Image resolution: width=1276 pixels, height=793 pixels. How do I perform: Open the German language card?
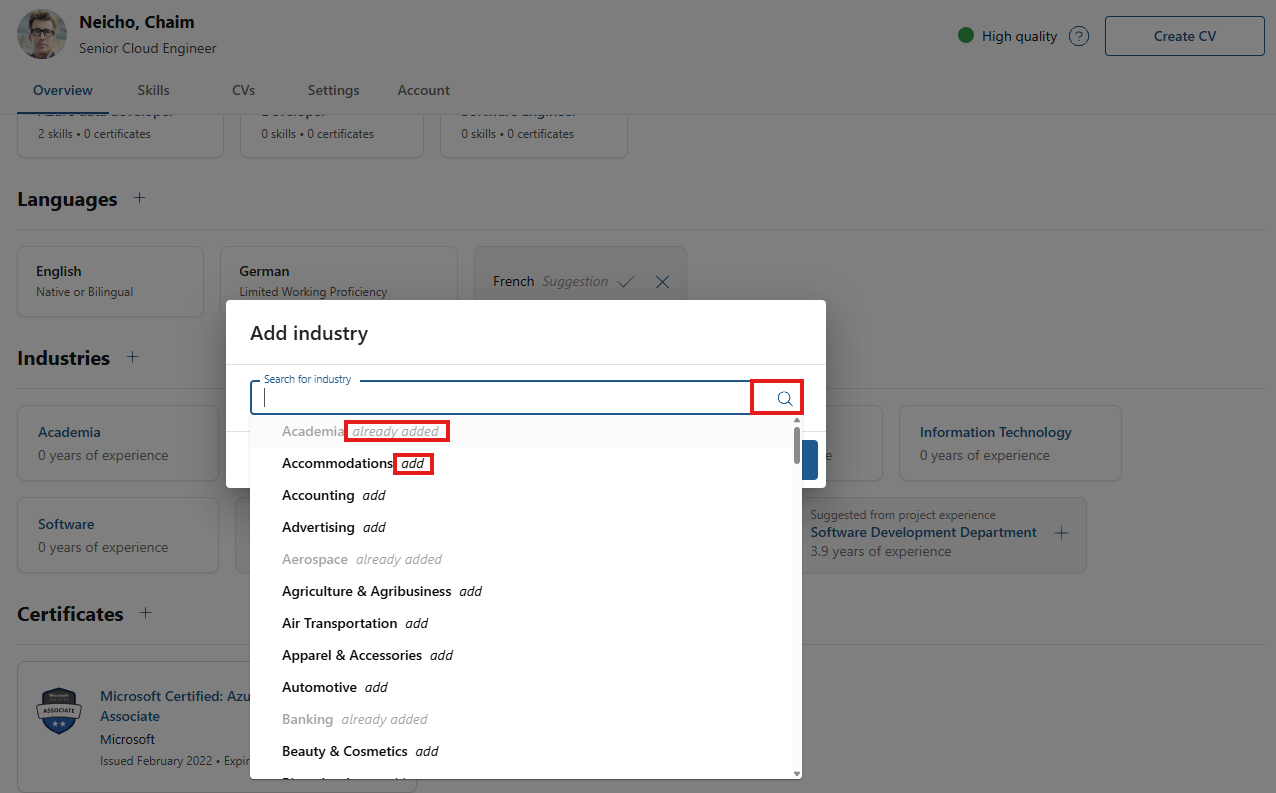(x=339, y=282)
